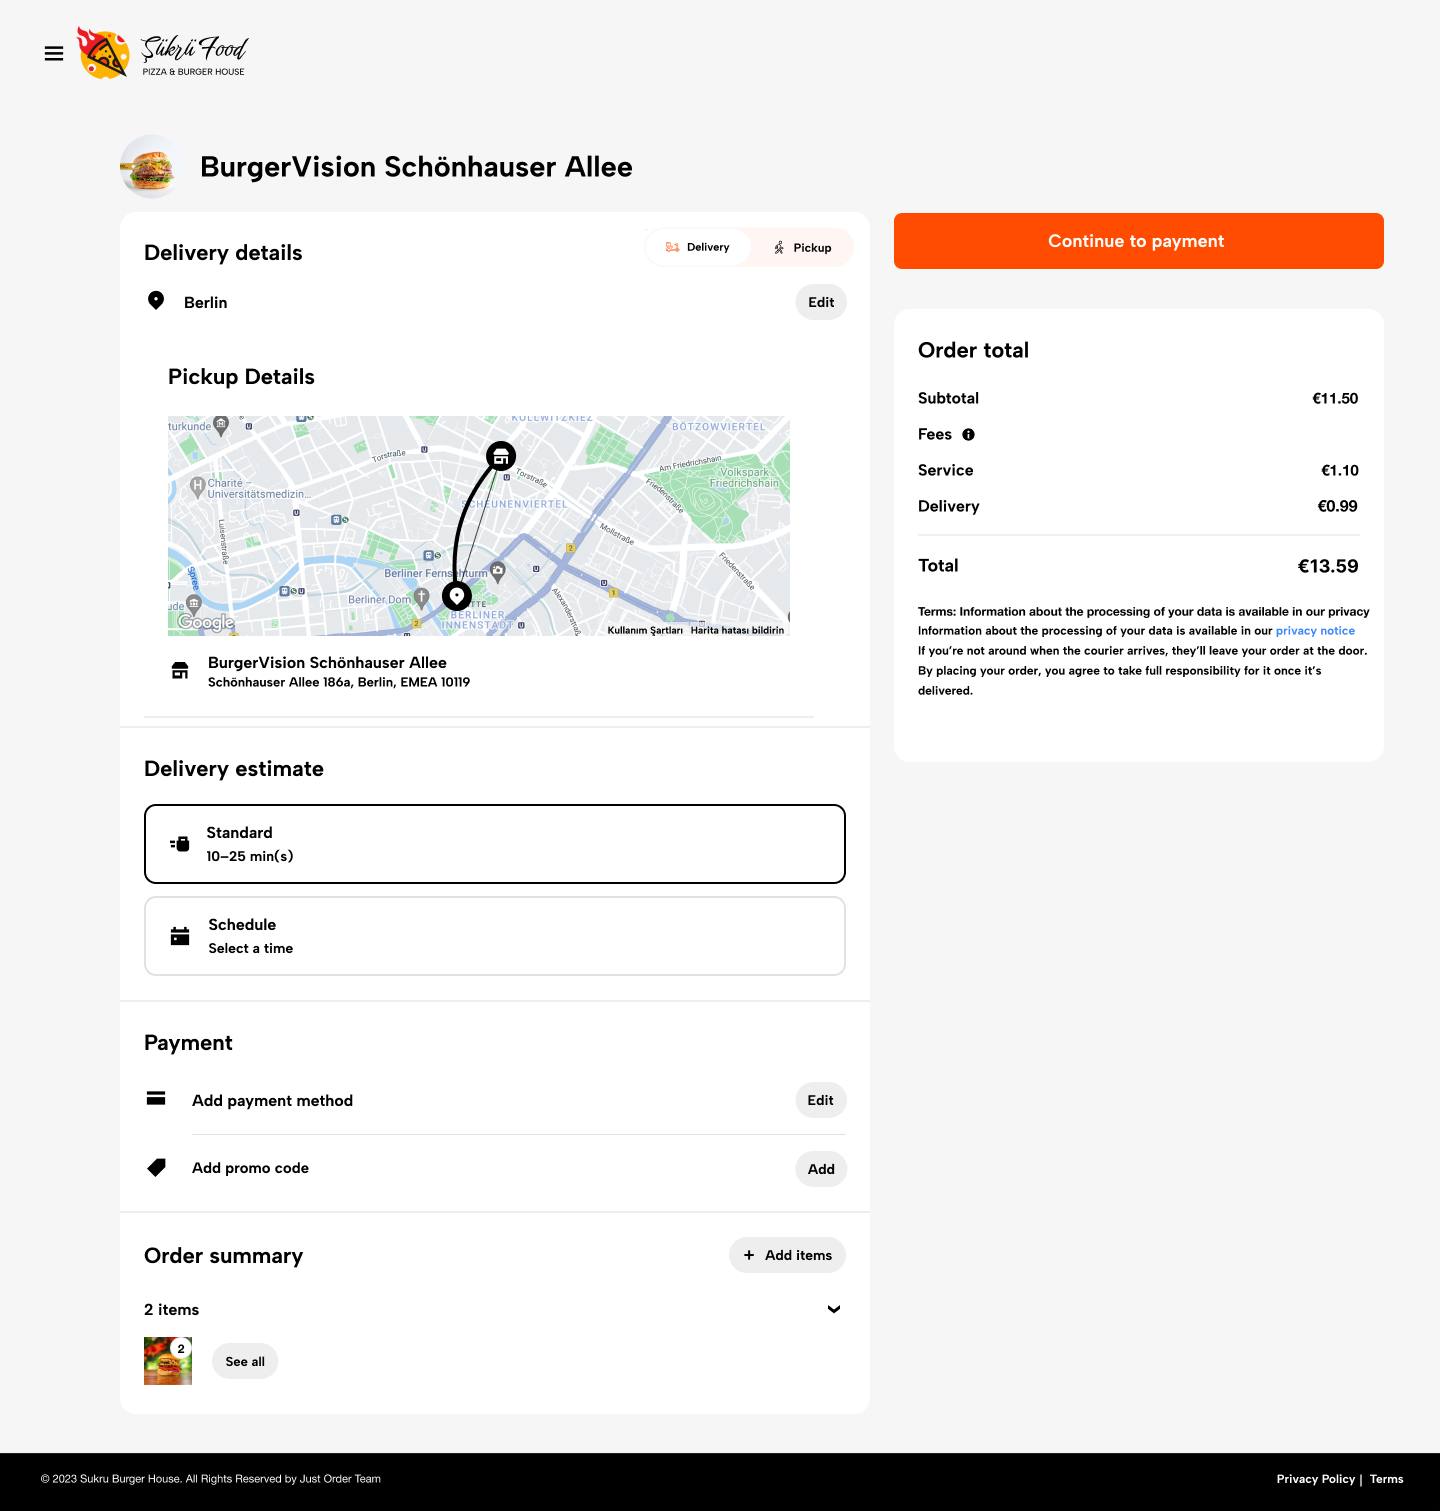Click the restaurant store marker on map
Screen dimensions: 1440x1511
click(501, 457)
